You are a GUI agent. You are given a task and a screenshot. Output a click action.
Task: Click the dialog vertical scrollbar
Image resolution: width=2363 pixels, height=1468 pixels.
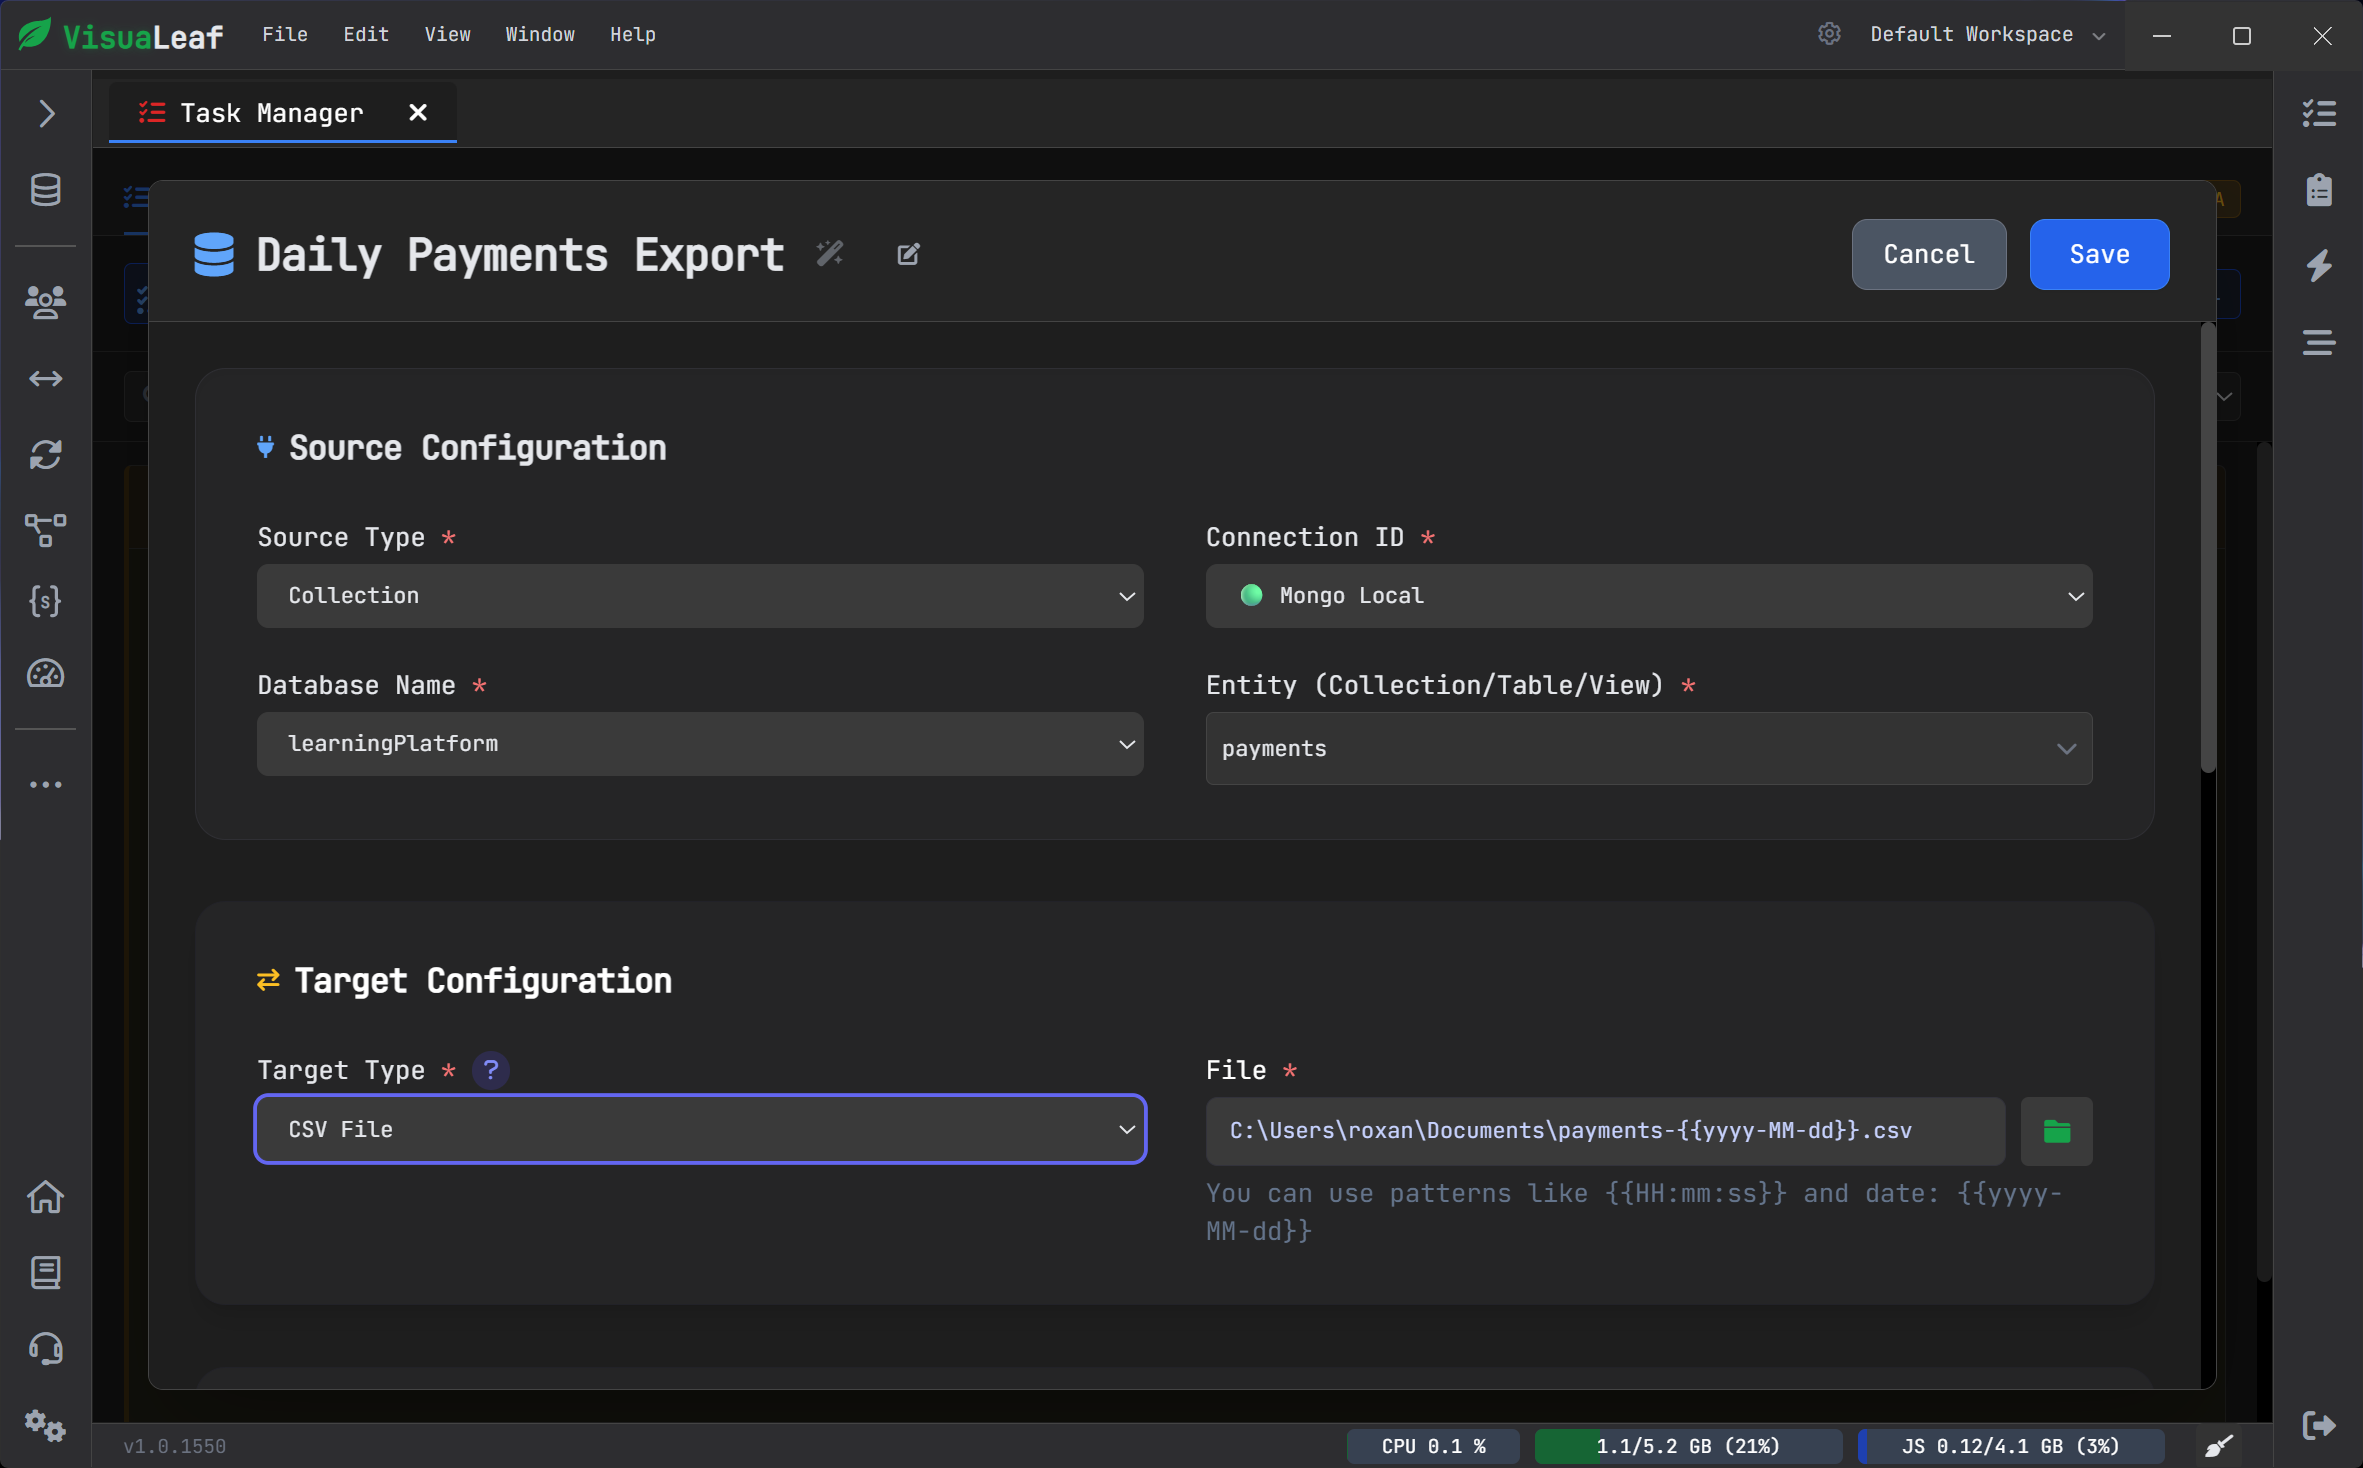(x=2208, y=548)
